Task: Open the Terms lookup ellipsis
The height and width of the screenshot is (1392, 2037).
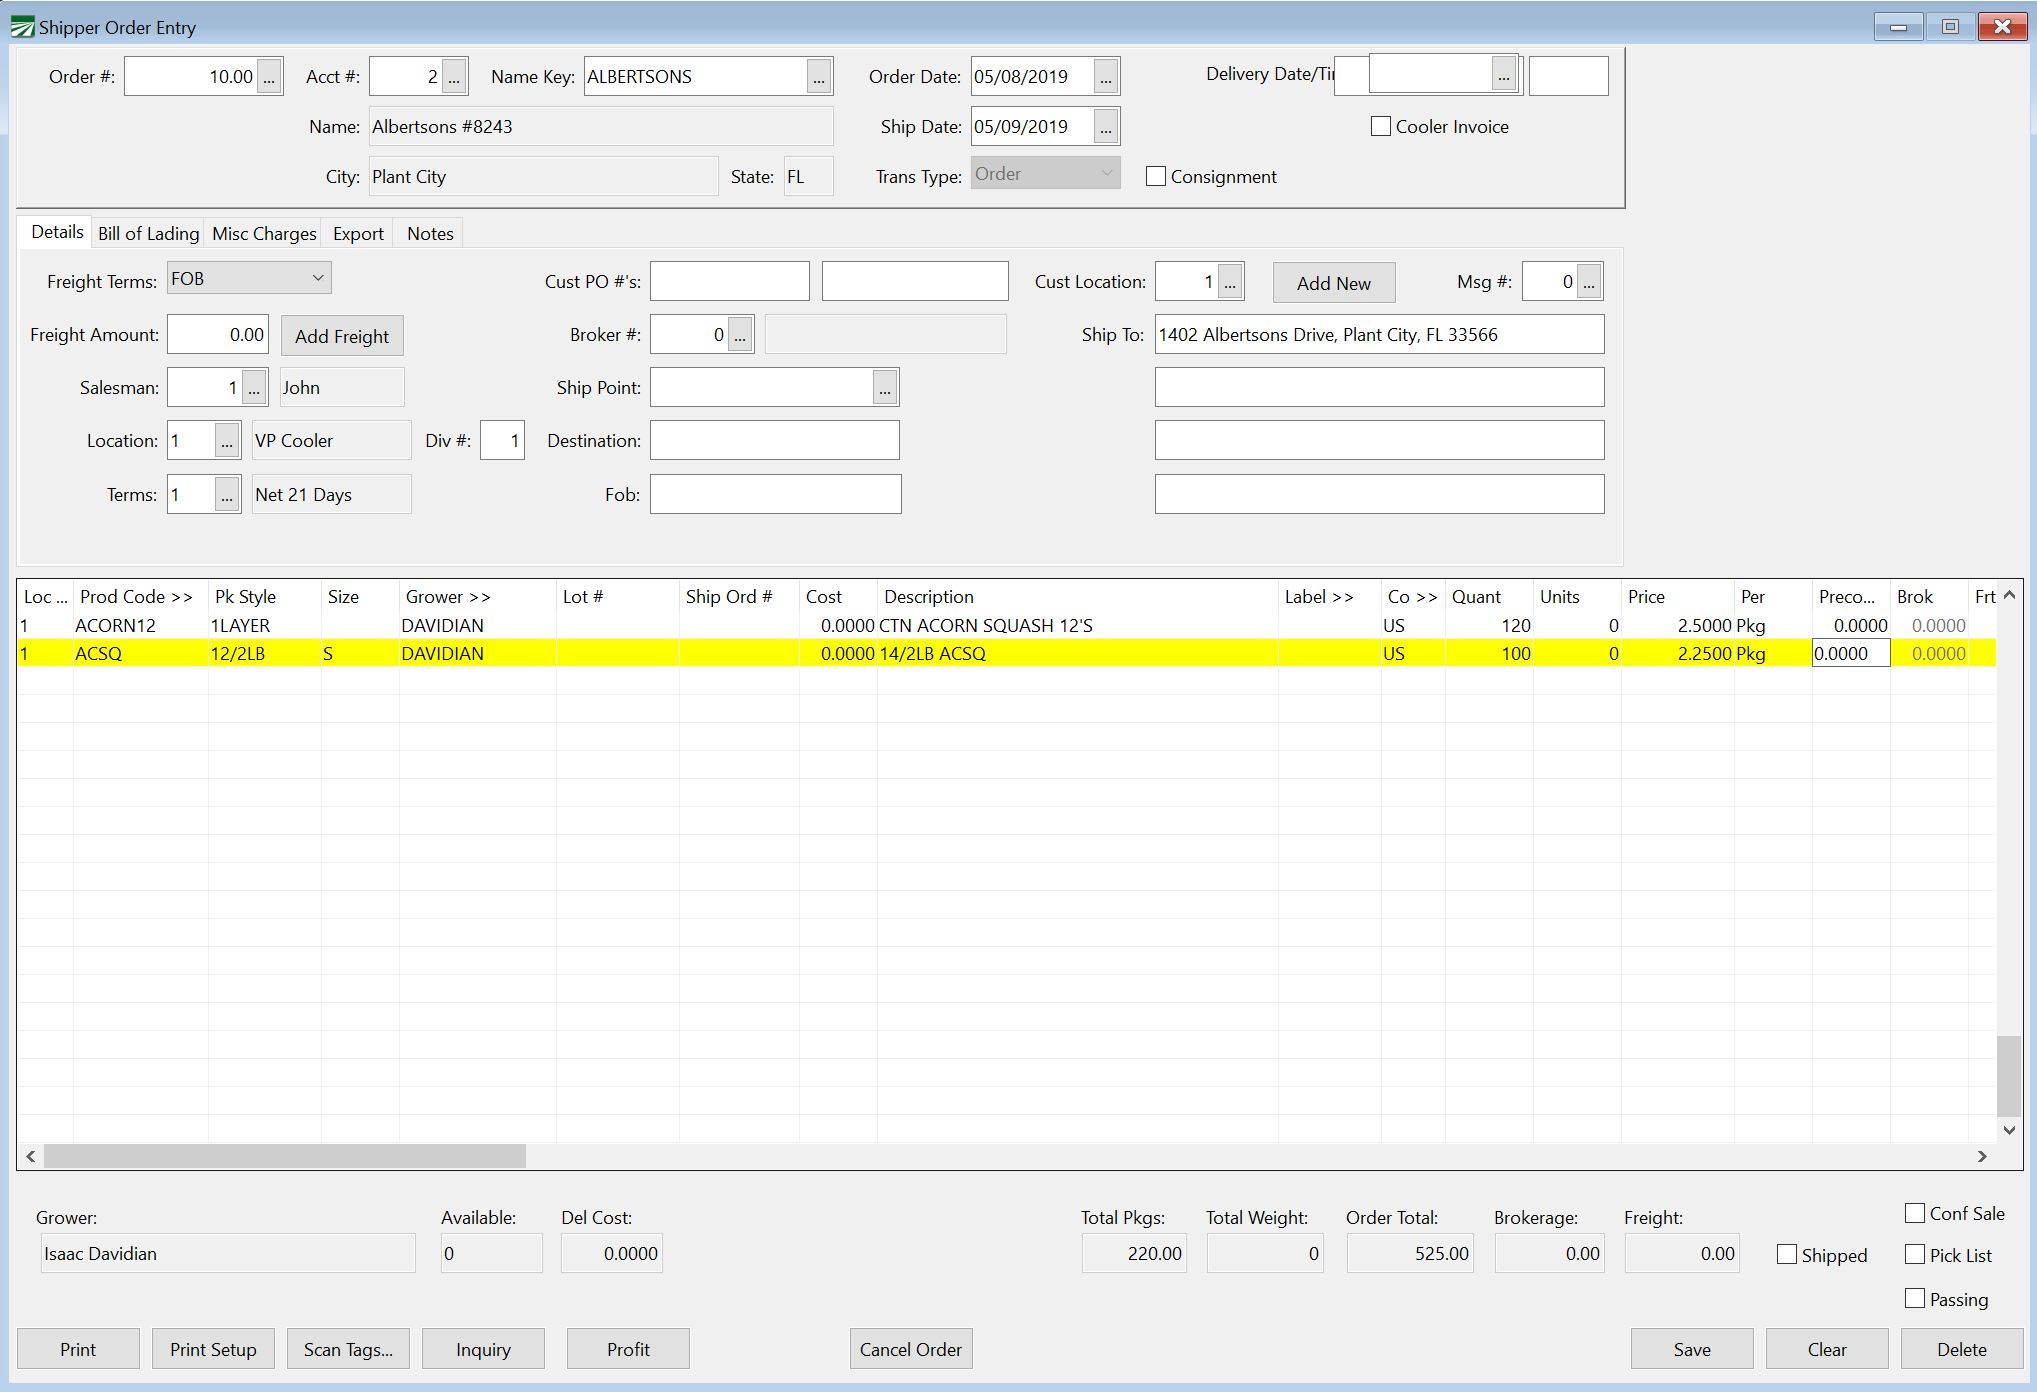Action: [226, 493]
